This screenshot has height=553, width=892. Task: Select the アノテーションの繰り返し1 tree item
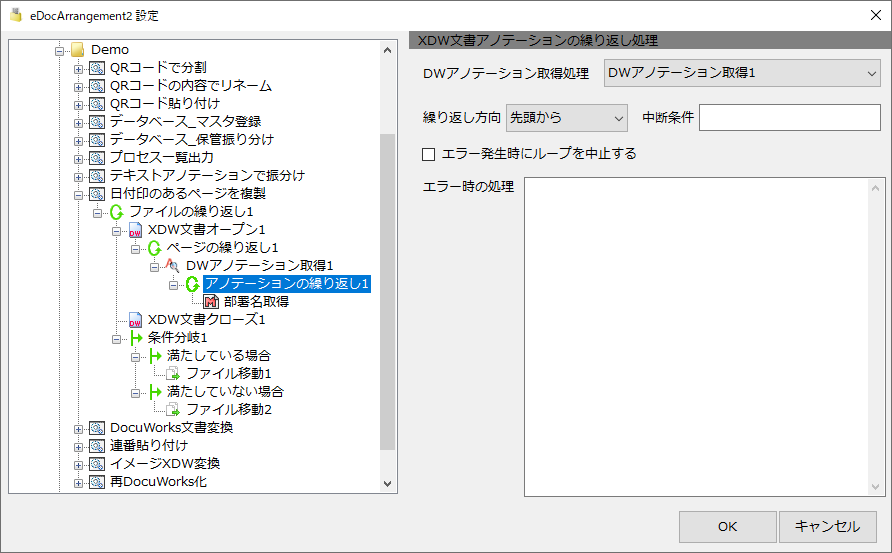287,284
